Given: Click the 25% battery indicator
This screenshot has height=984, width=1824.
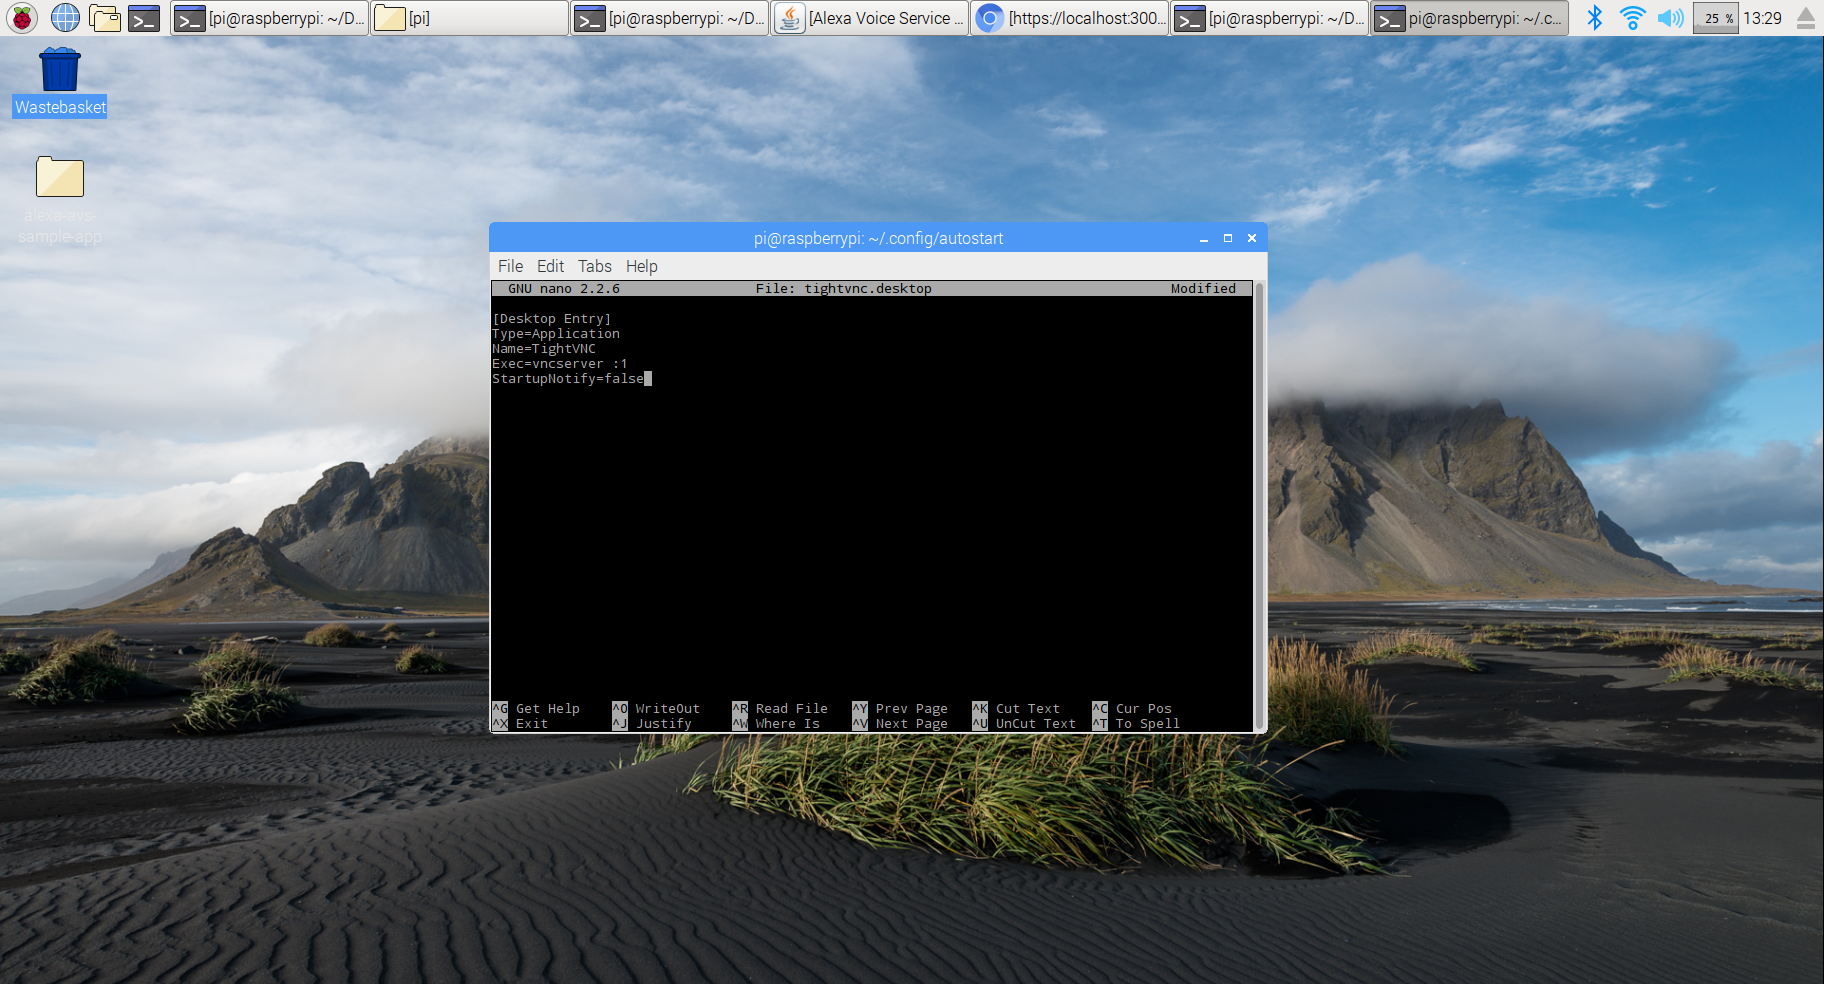Looking at the screenshot, I should [1715, 17].
